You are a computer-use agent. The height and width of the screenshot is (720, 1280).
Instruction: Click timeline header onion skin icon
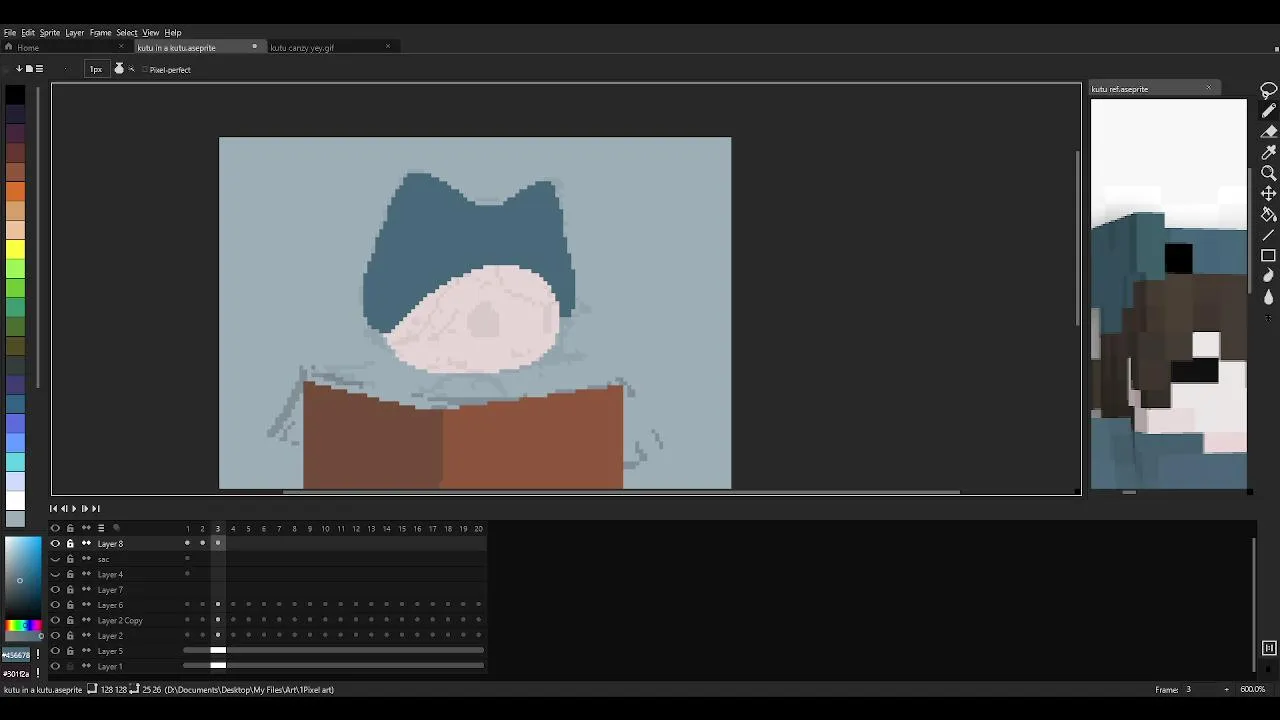(x=116, y=528)
